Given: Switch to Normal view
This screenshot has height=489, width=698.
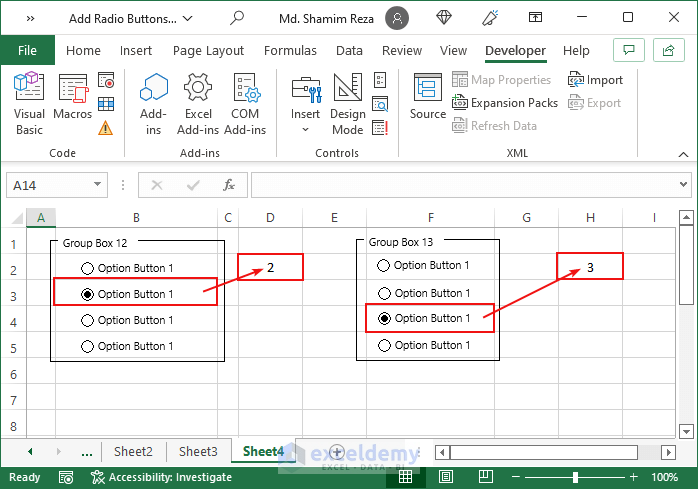Looking at the screenshot, I should 405,477.
